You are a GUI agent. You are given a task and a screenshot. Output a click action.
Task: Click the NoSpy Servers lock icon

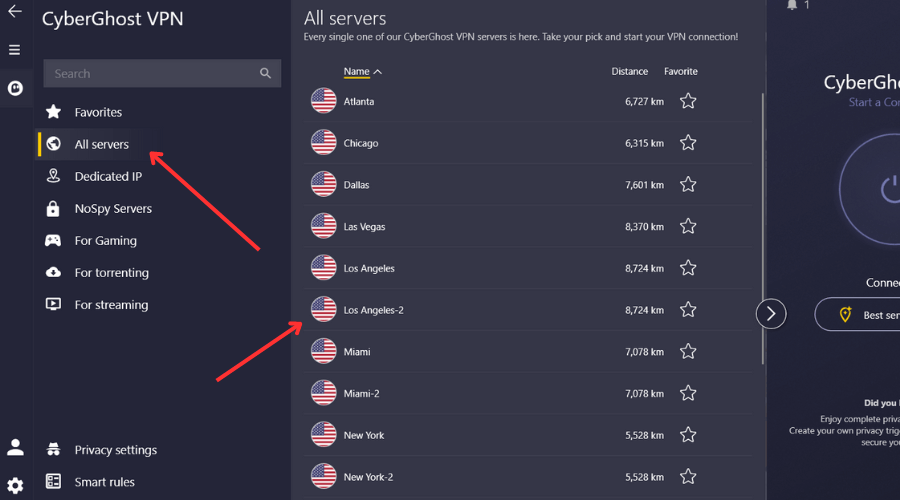click(x=53, y=208)
